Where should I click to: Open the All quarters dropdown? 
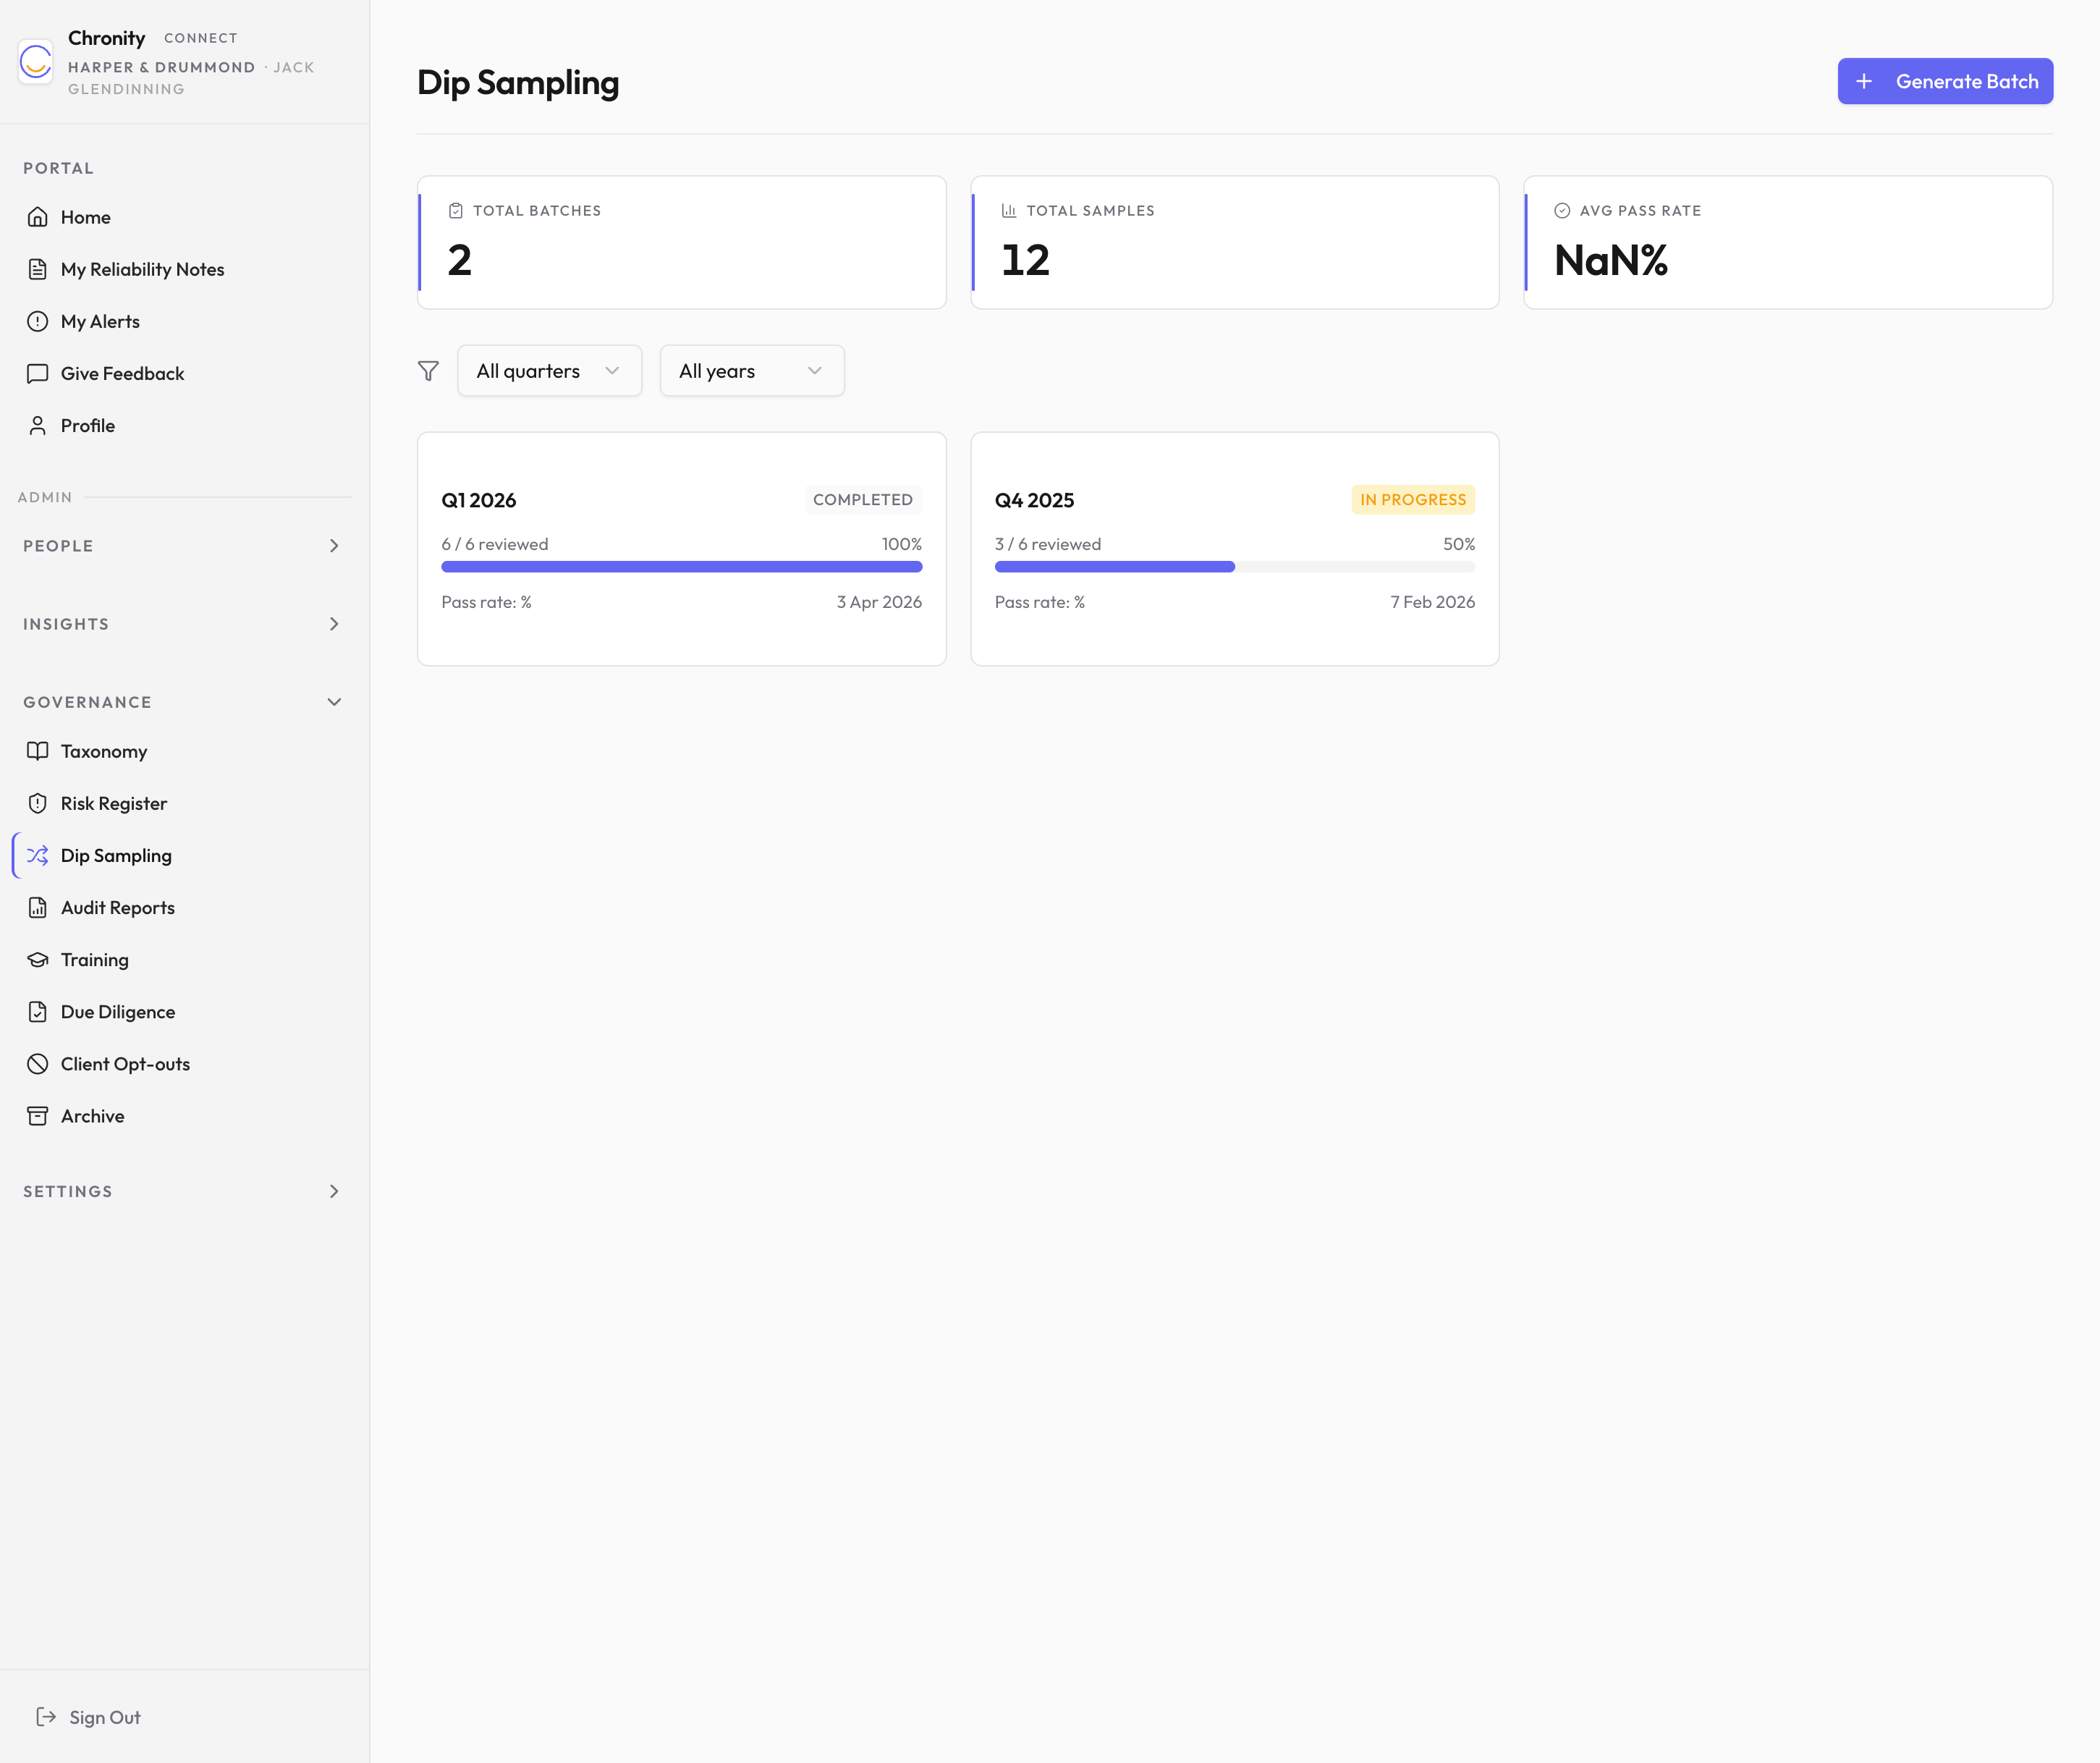(x=549, y=371)
